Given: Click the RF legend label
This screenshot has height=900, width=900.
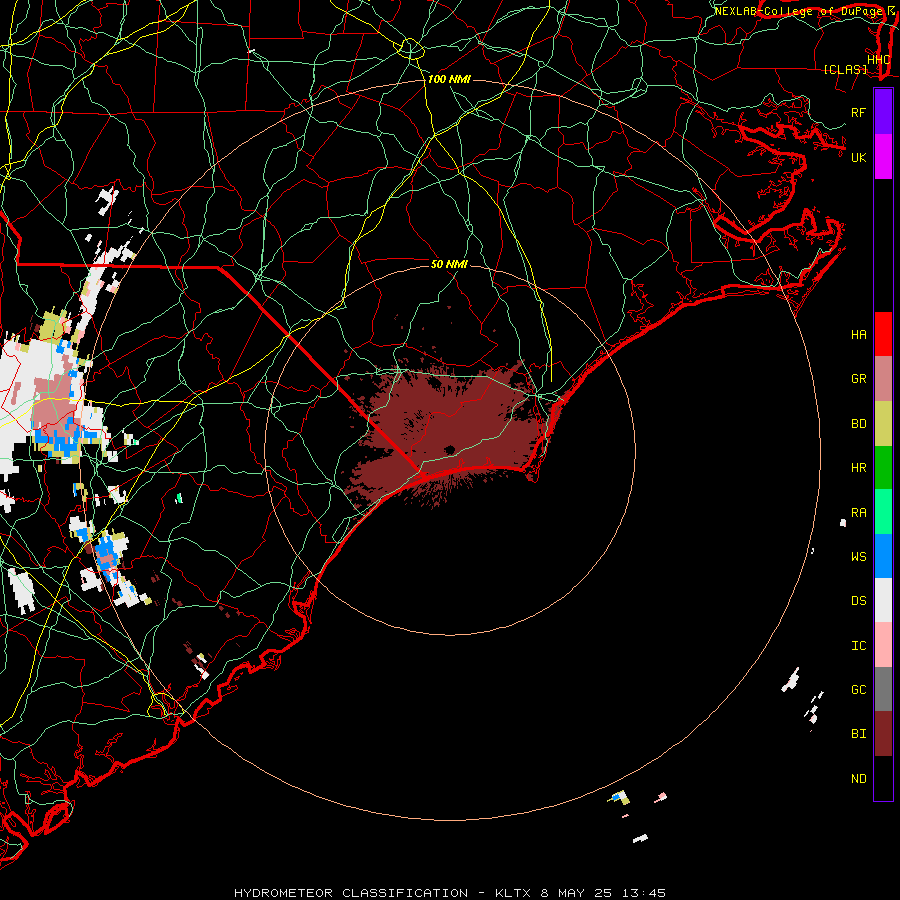Looking at the screenshot, I should (x=858, y=112).
